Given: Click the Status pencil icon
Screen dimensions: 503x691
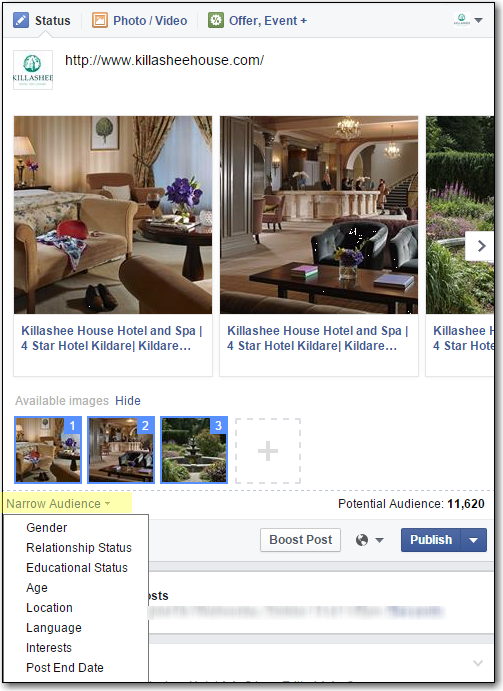Looking at the screenshot, I should pos(21,20).
